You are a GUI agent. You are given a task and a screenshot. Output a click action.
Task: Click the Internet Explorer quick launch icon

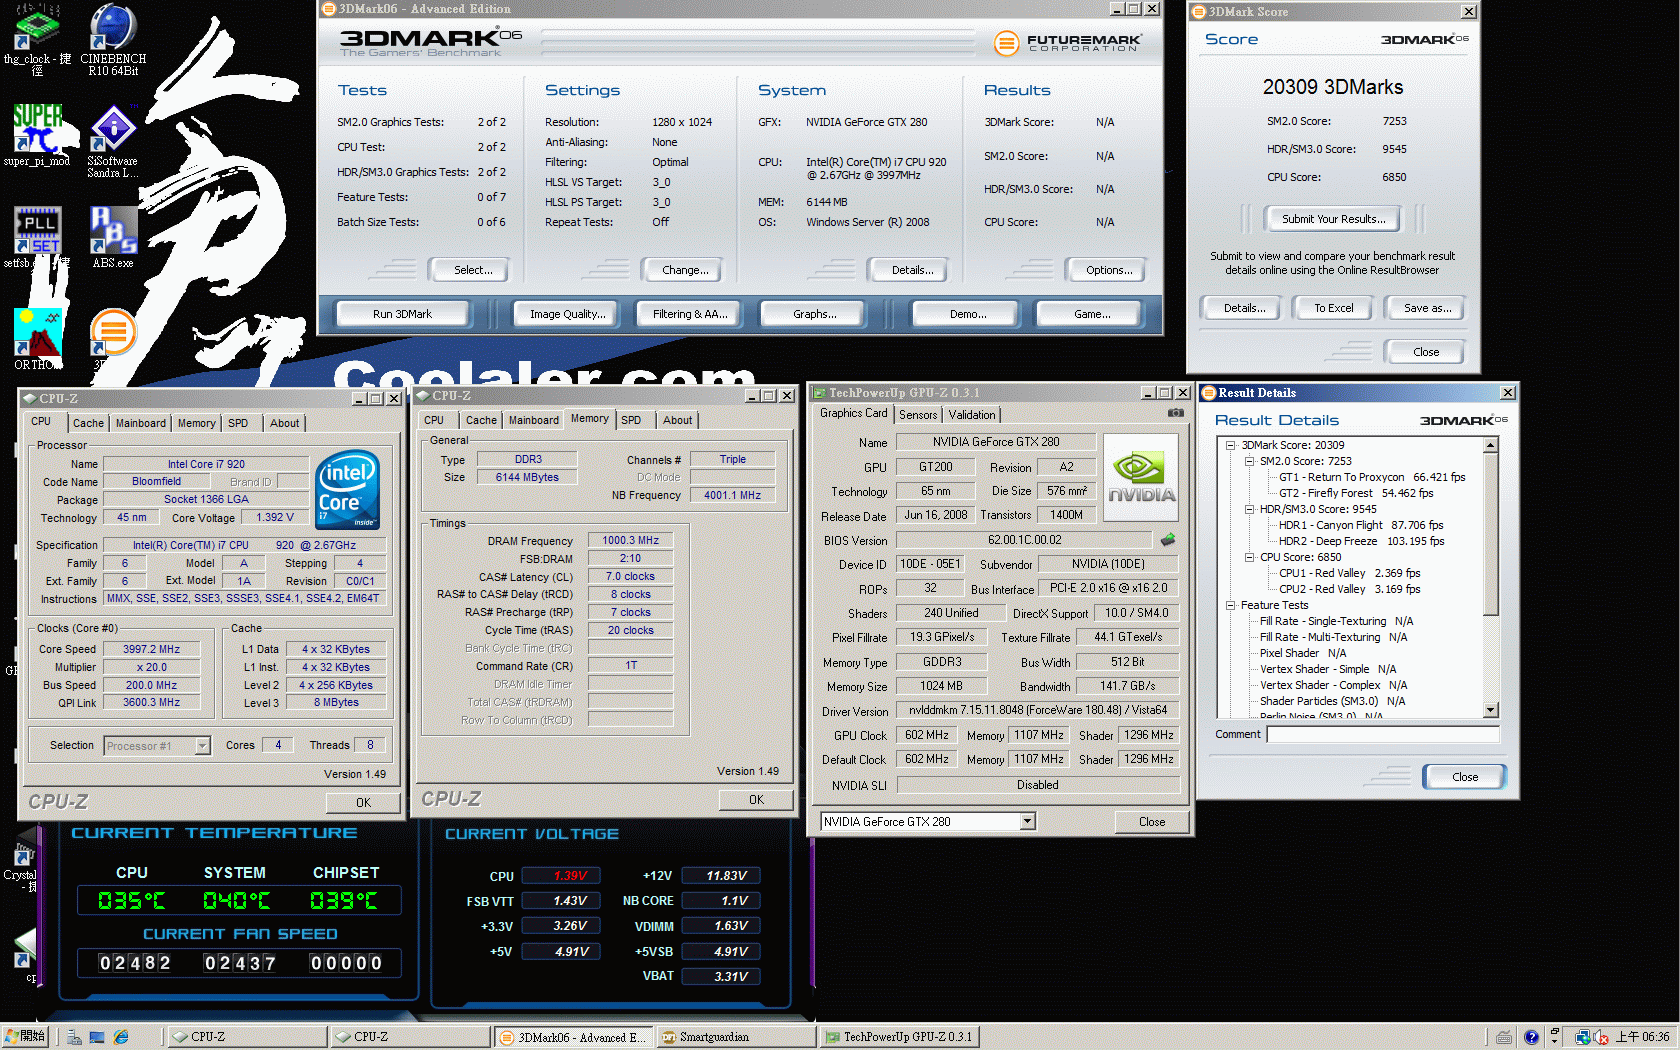(x=121, y=1037)
